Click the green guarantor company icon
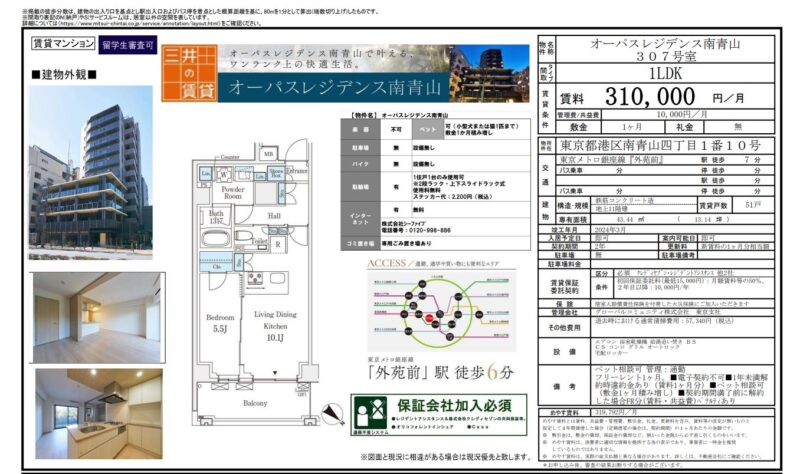 (370, 413)
